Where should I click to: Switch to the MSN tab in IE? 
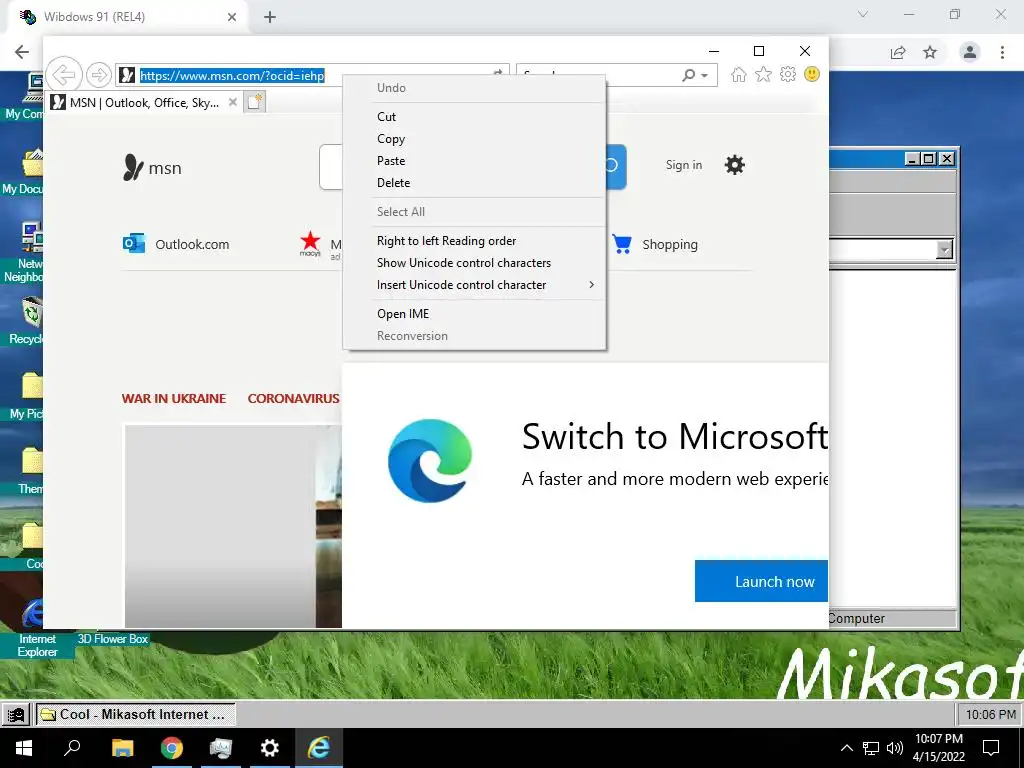(145, 103)
